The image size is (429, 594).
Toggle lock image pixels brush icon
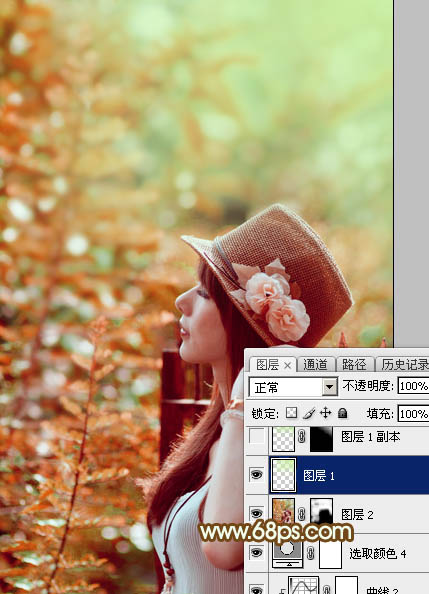tap(309, 413)
